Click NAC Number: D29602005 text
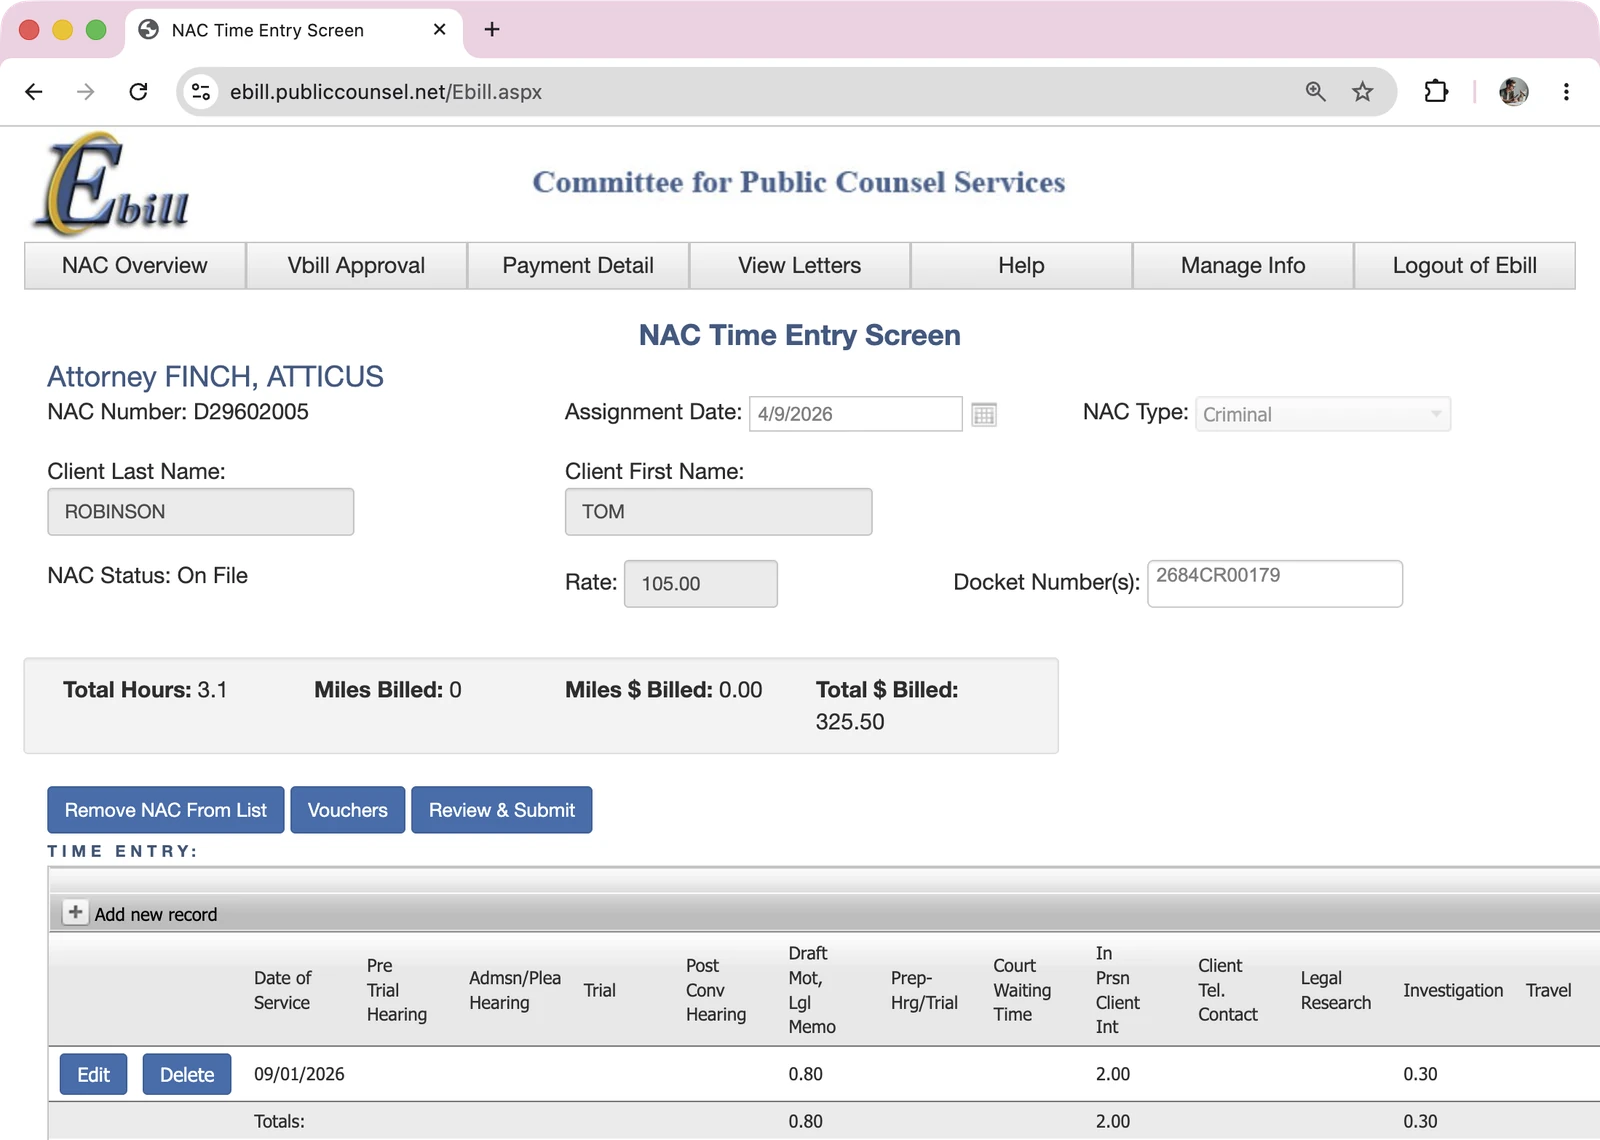1600x1140 pixels. pos(178,412)
